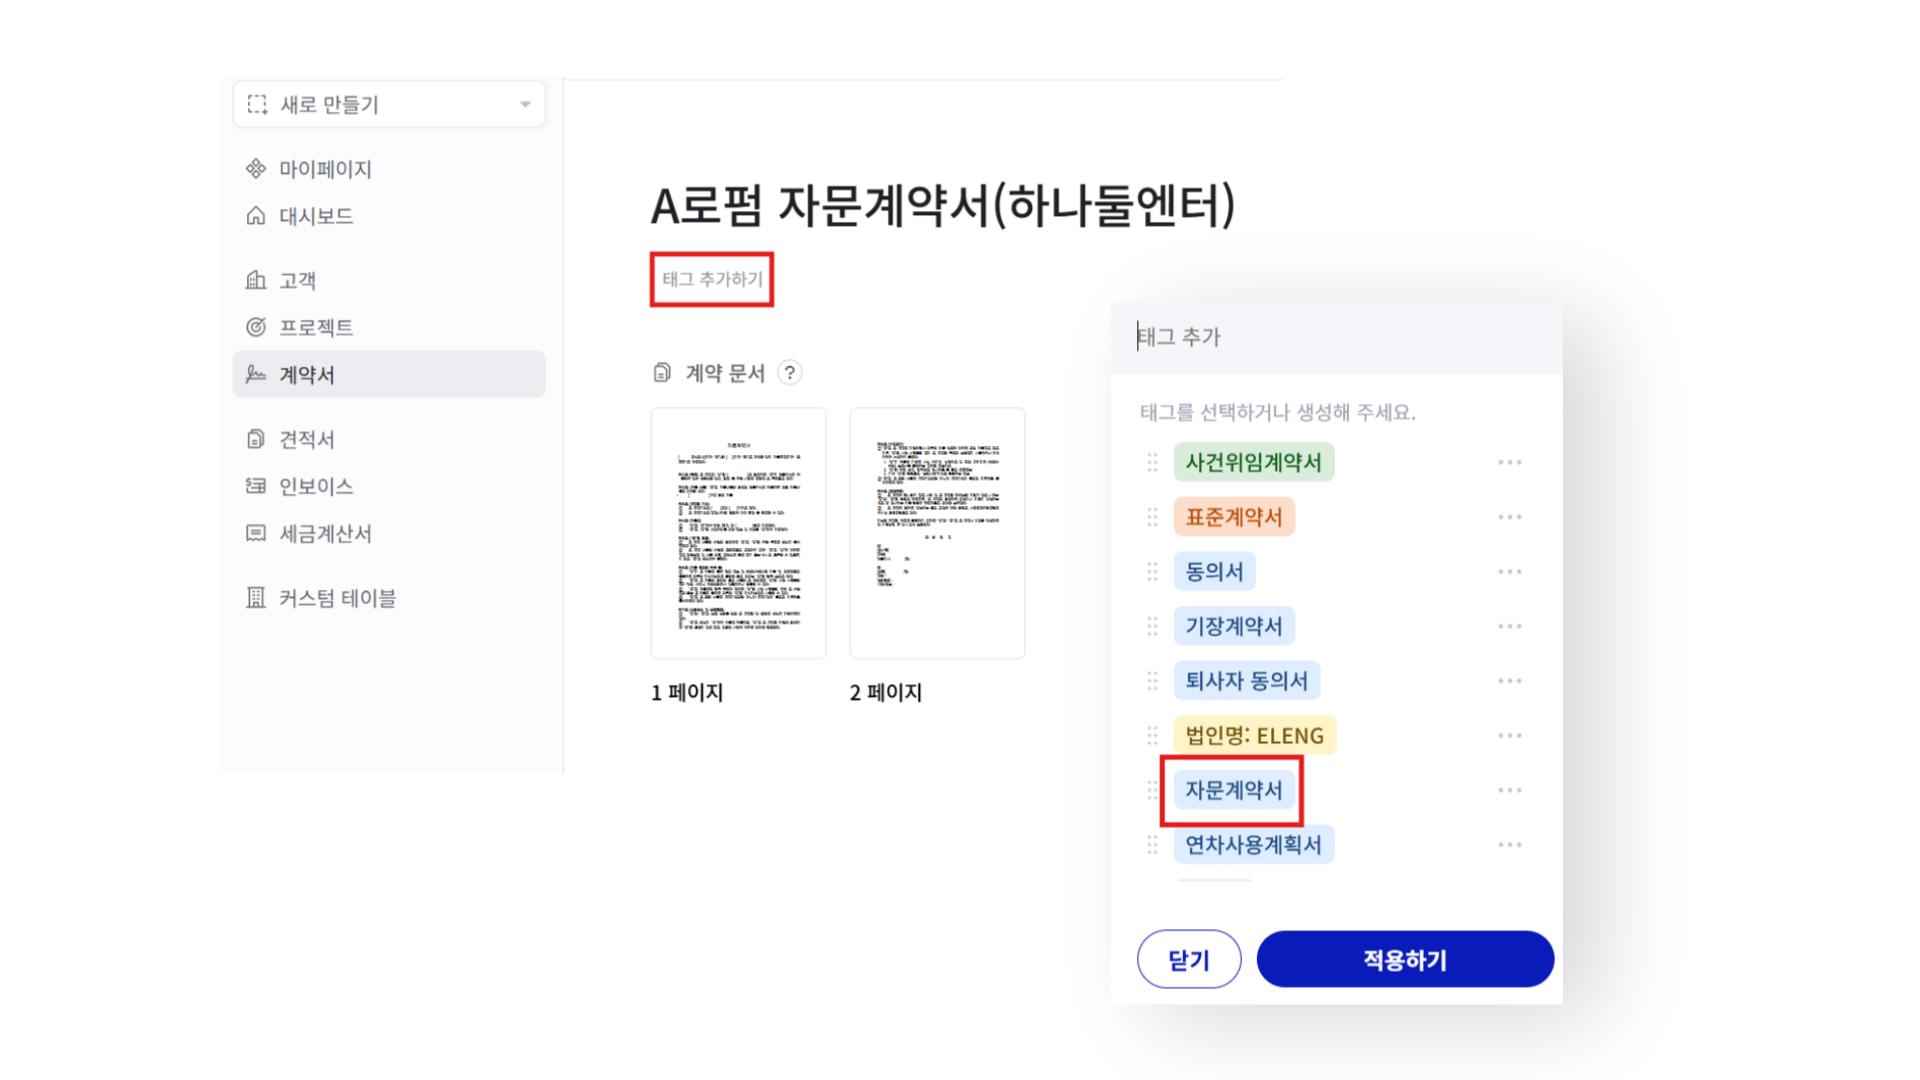Click the 2 페이지 label
The image size is (1920, 1080).
point(886,693)
